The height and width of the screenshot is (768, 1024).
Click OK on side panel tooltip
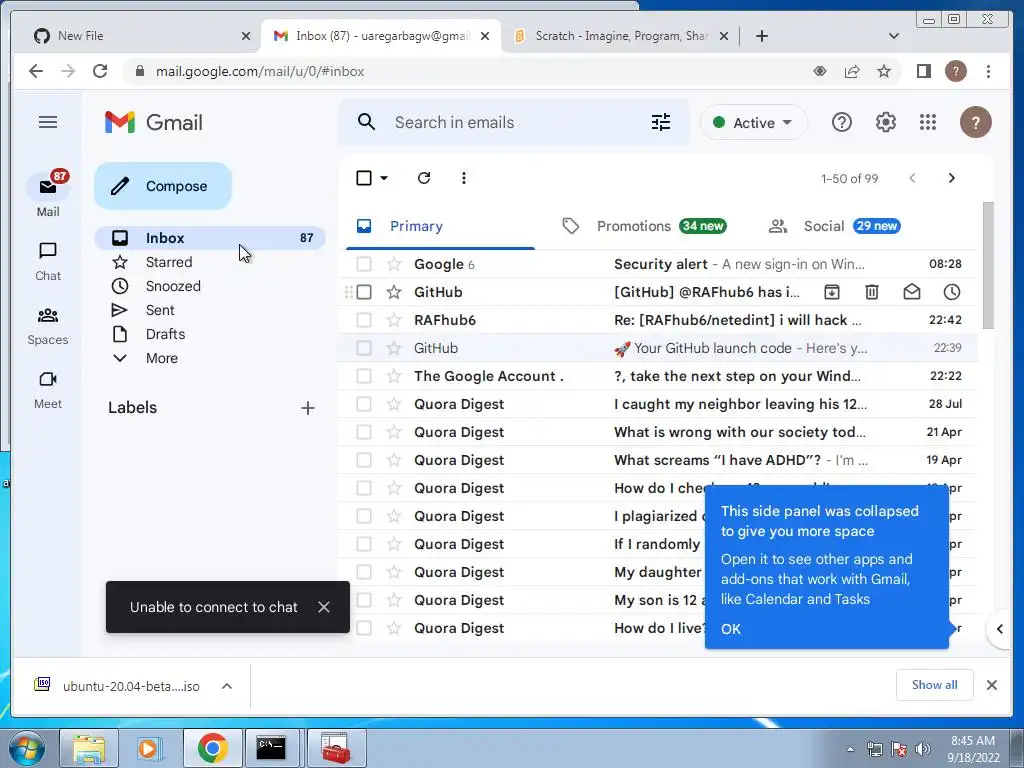click(x=731, y=629)
